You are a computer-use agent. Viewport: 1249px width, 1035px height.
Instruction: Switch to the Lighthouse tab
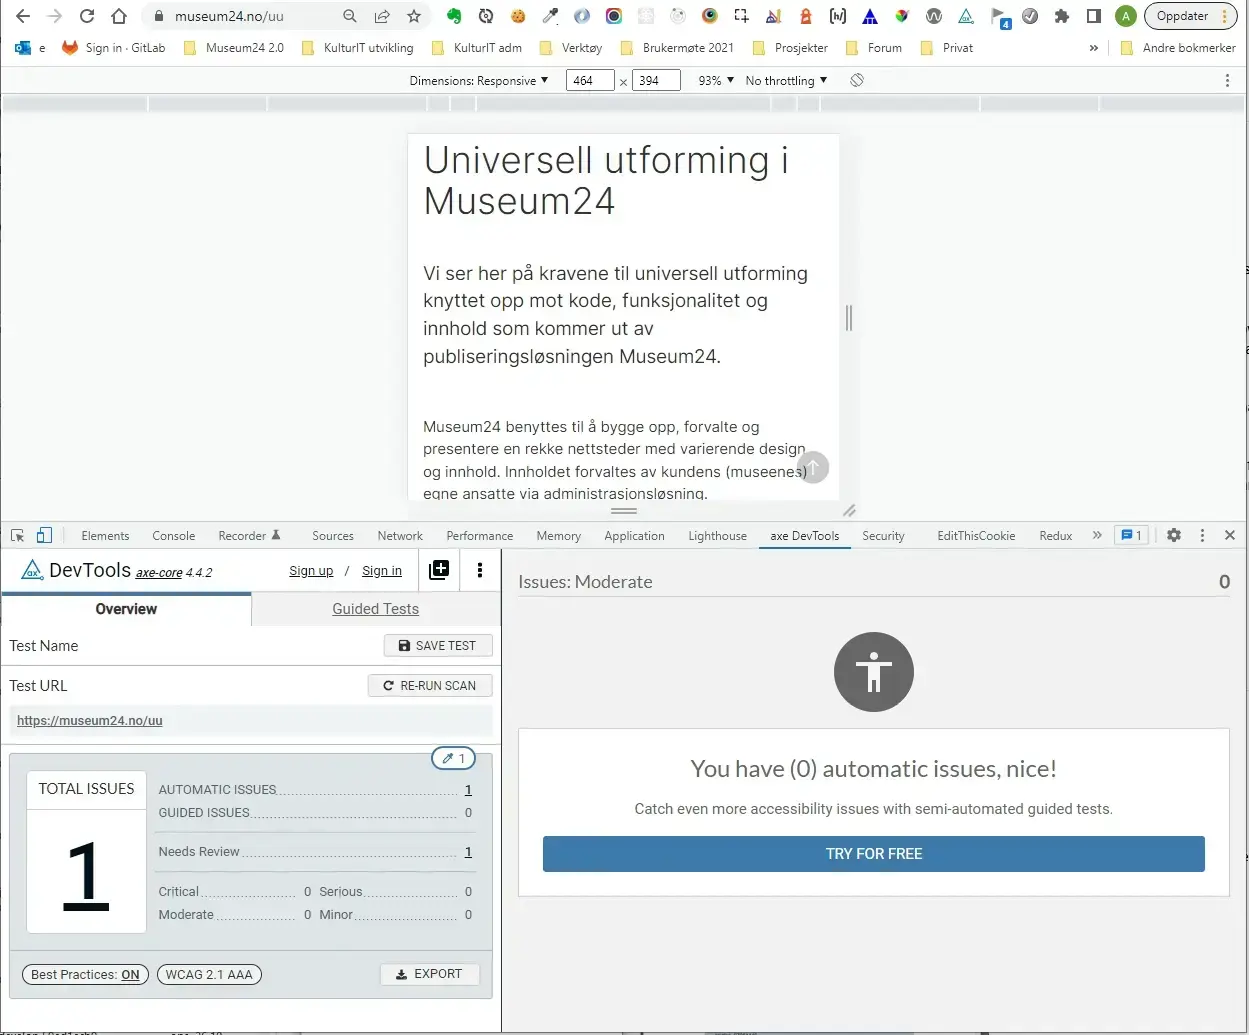click(x=717, y=536)
